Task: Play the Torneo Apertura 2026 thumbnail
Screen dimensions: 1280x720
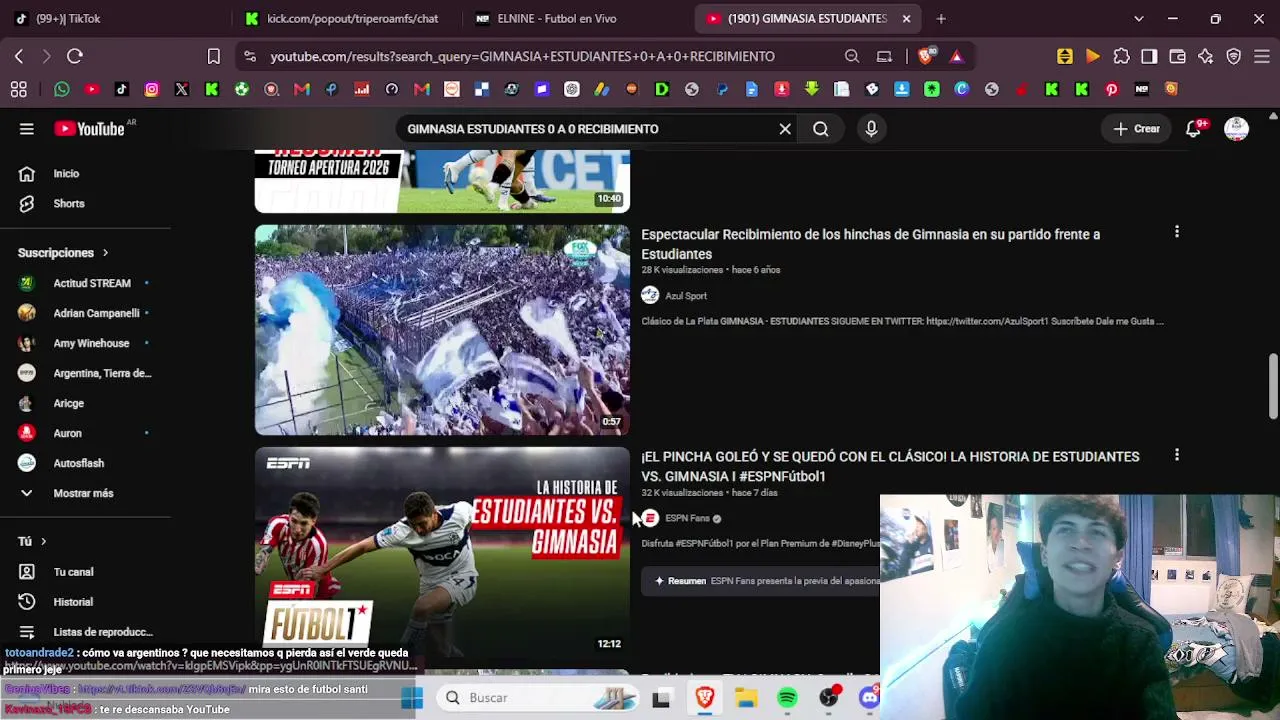Action: click(x=442, y=181)
